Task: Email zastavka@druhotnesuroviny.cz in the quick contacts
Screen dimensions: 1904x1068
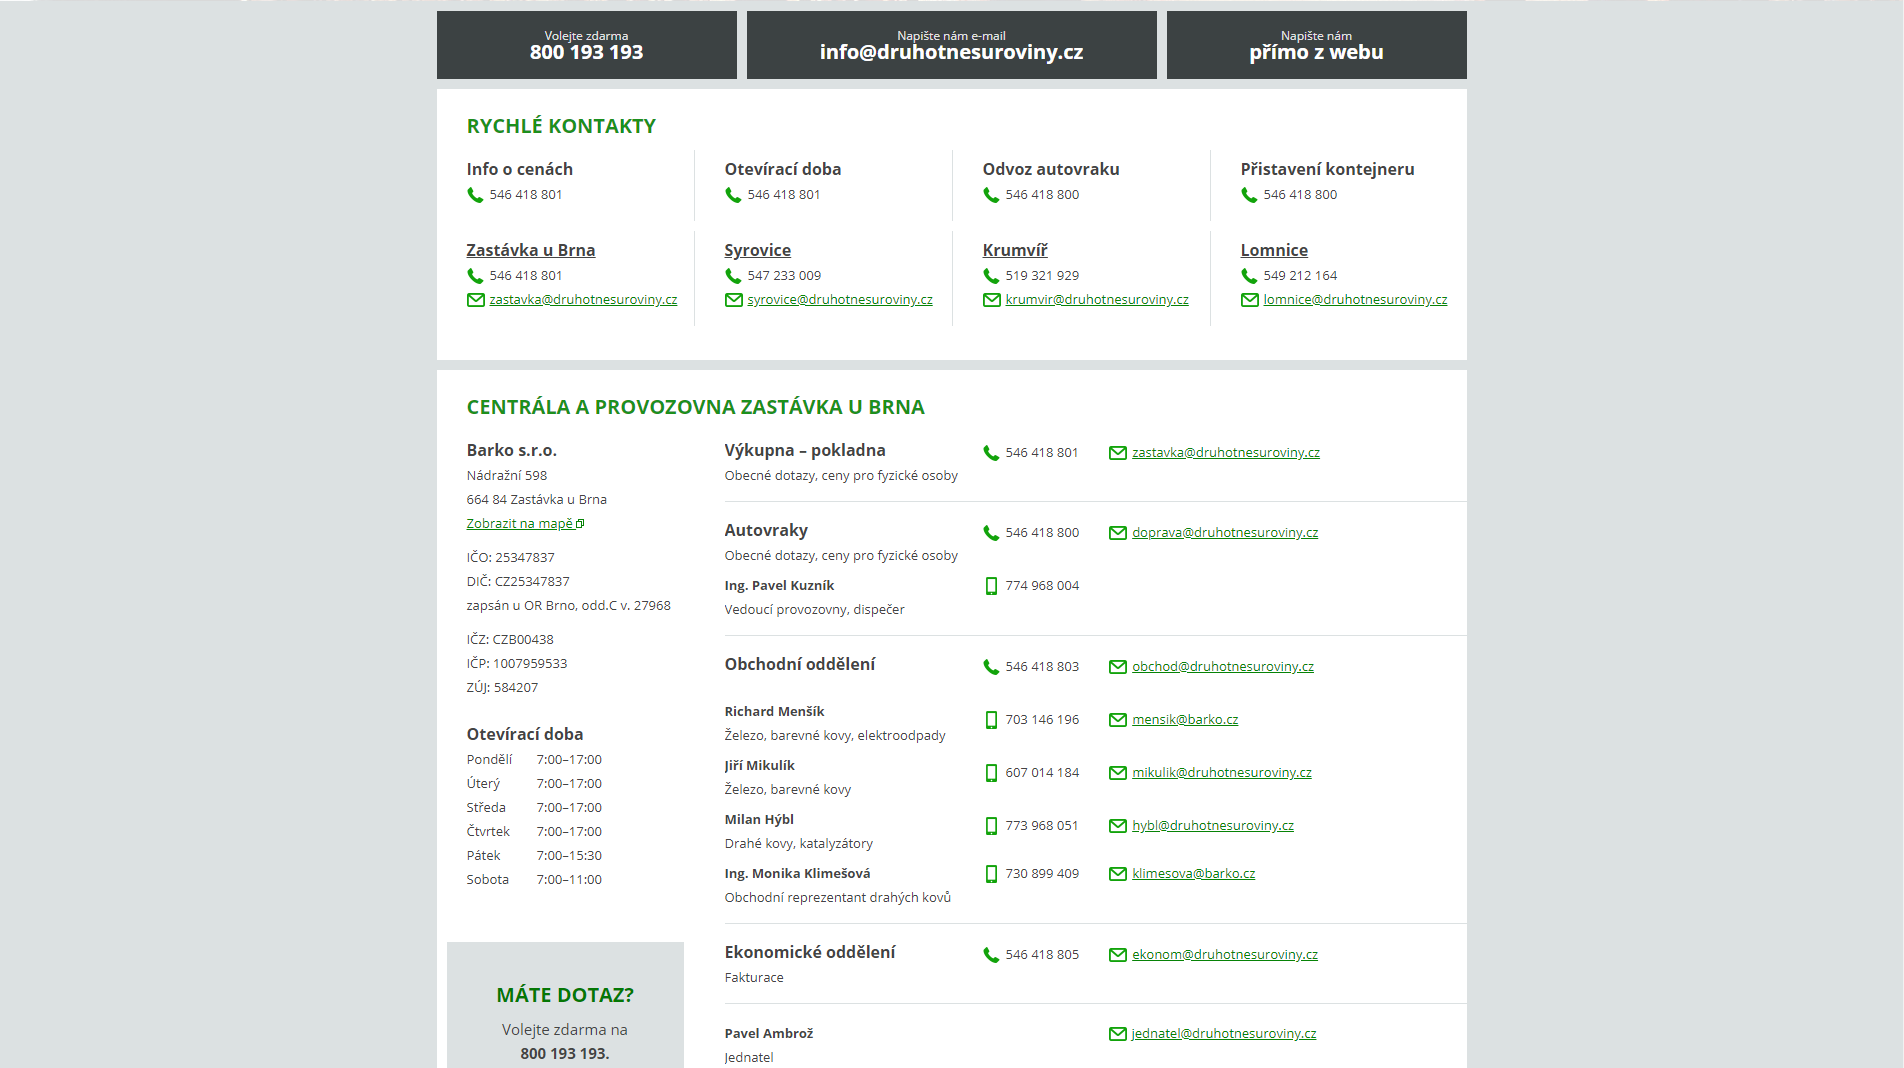Action: coord(583,299)
